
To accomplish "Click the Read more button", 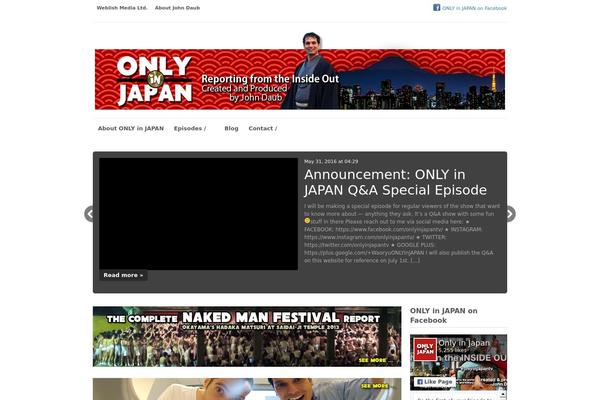I will click(x=123, y=275).
